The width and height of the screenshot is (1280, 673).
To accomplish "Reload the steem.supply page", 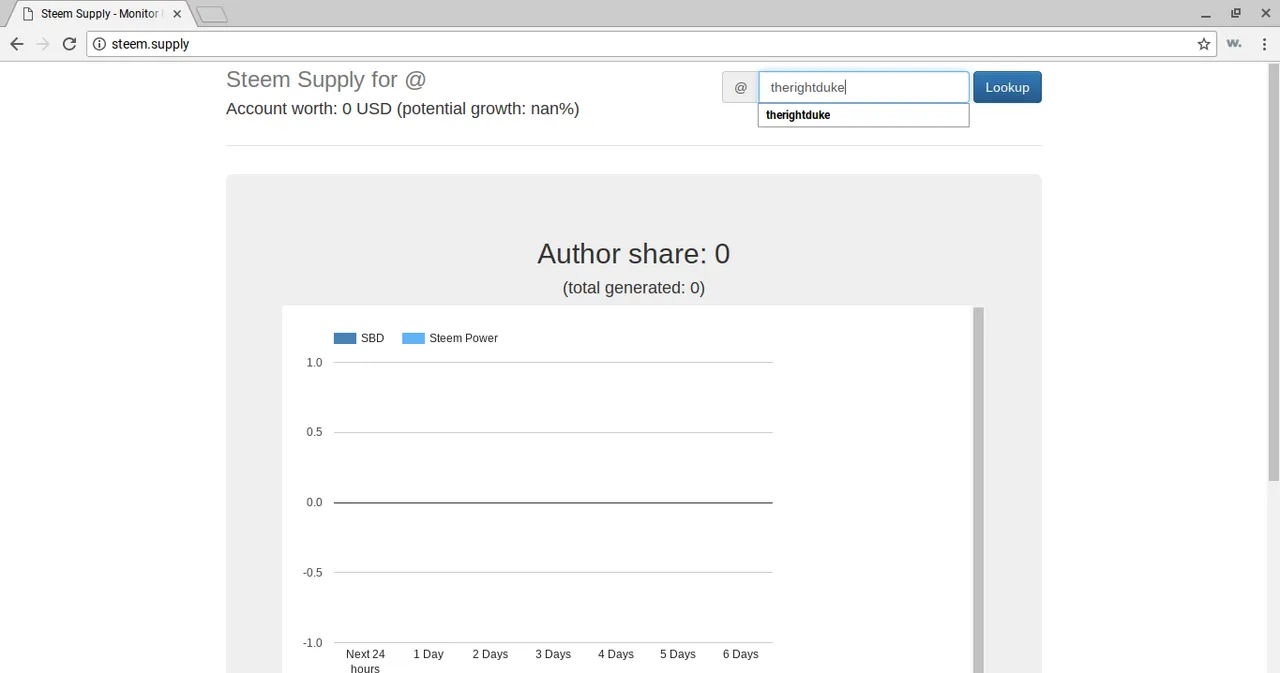I will tap(69, 44).
